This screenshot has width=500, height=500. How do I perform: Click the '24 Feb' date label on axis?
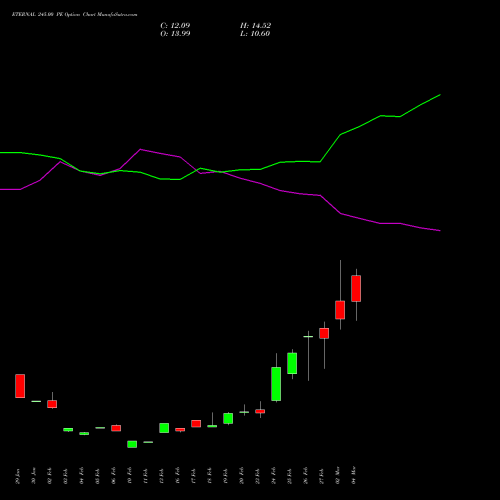click(x=274, y=476)
